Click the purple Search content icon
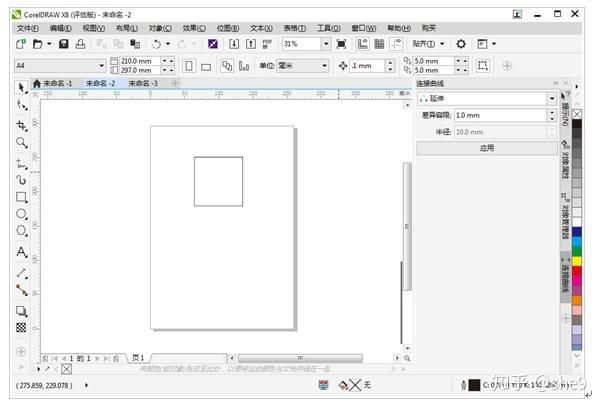Screen dimensions: 602x408 pos(213,44)
